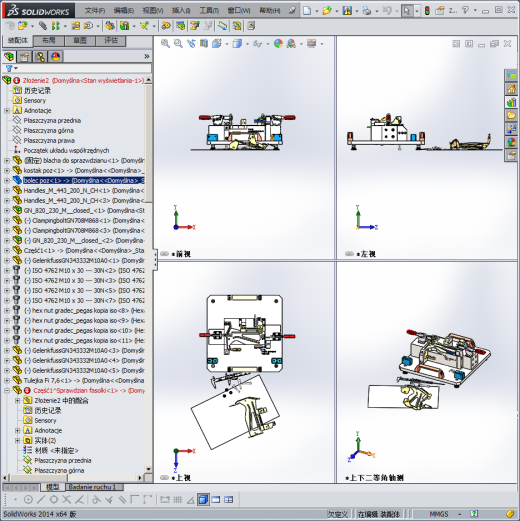
Task: Open the Help question mark icon
Action: pyautogui.click(x=465, y=11)
